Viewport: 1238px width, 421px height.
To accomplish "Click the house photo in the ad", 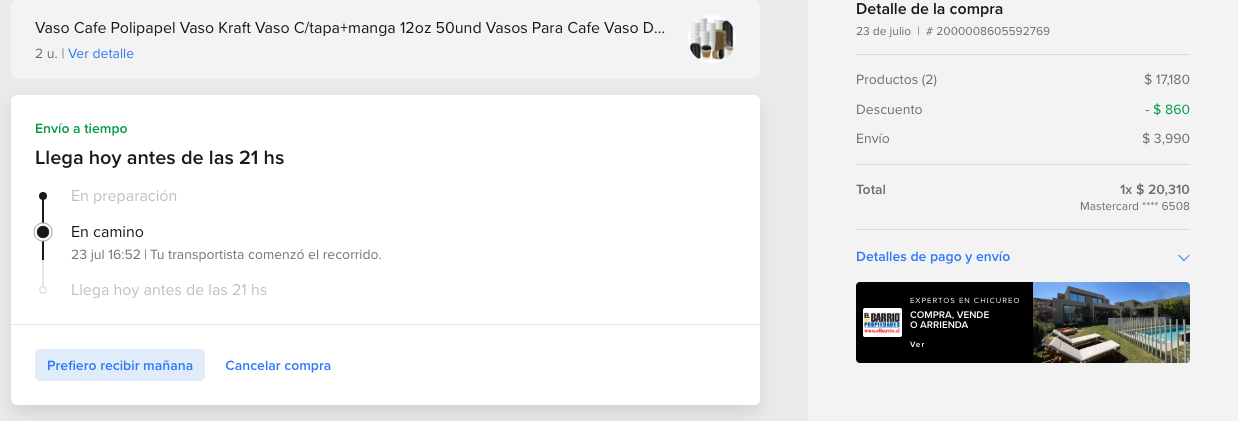I will coord(1110,322).
